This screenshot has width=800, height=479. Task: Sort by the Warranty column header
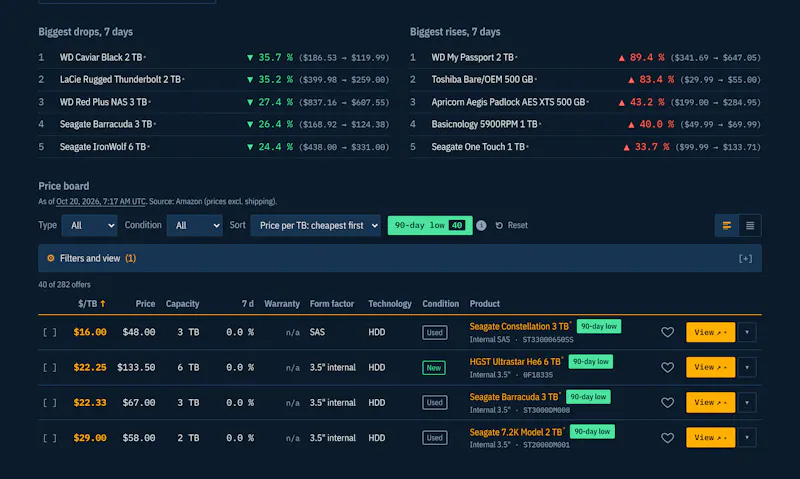click(x=282, y=304)
